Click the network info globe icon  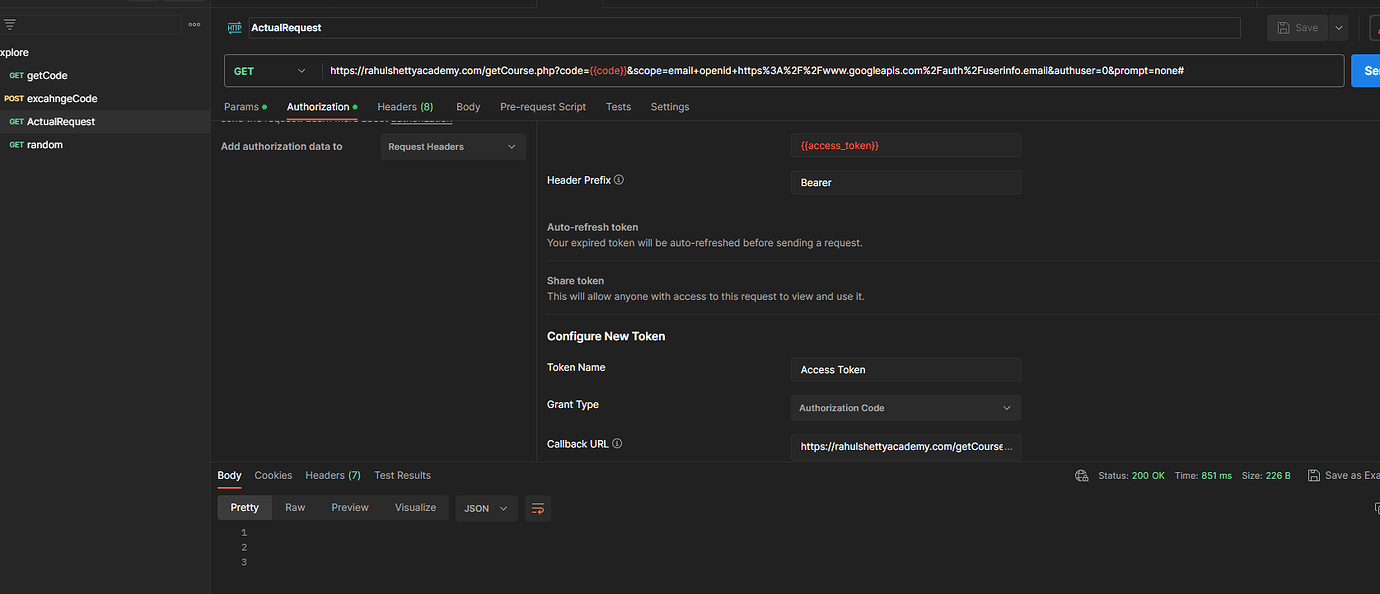(x=1081, y=476)
